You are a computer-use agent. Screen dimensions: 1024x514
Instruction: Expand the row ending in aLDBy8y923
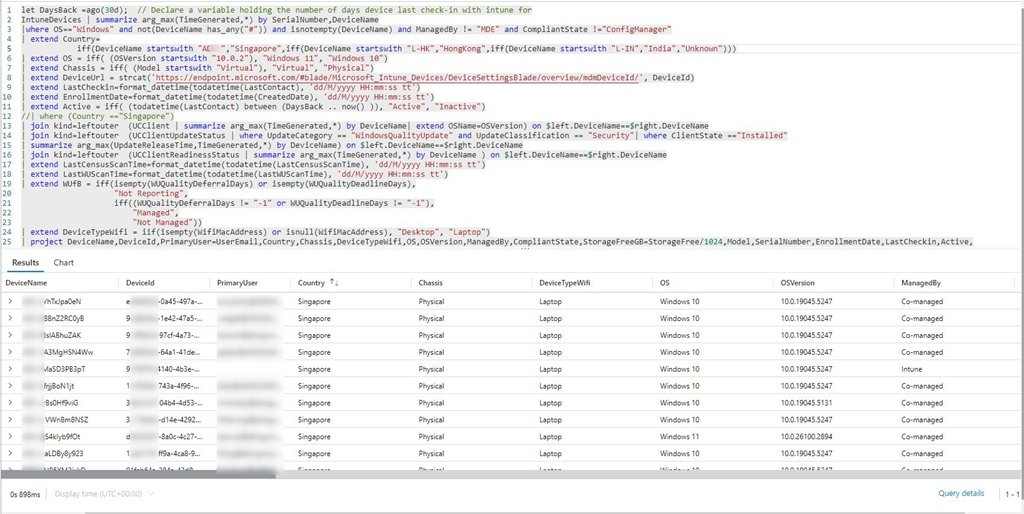pyautogui.click(x=11, y=454)
